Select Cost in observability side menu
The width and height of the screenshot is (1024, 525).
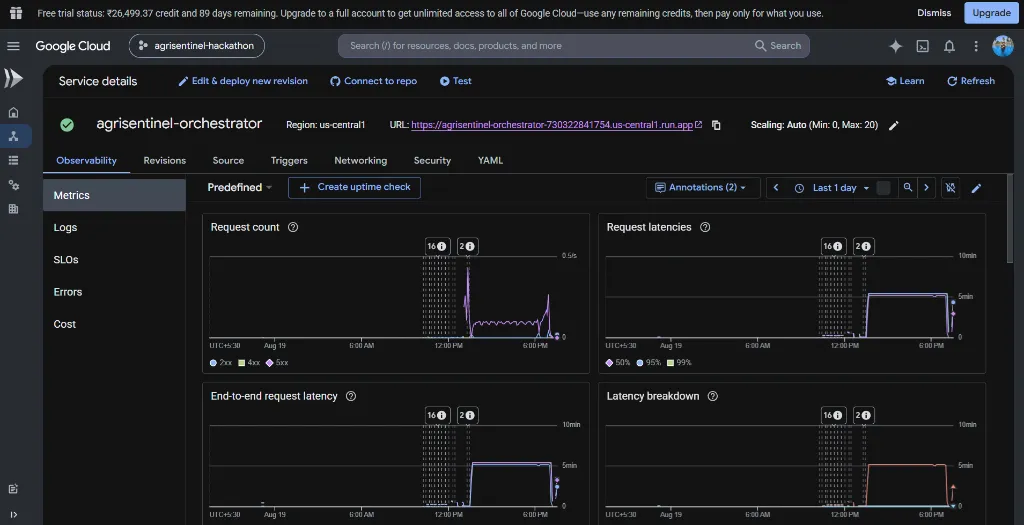click(x=114, y=324)
